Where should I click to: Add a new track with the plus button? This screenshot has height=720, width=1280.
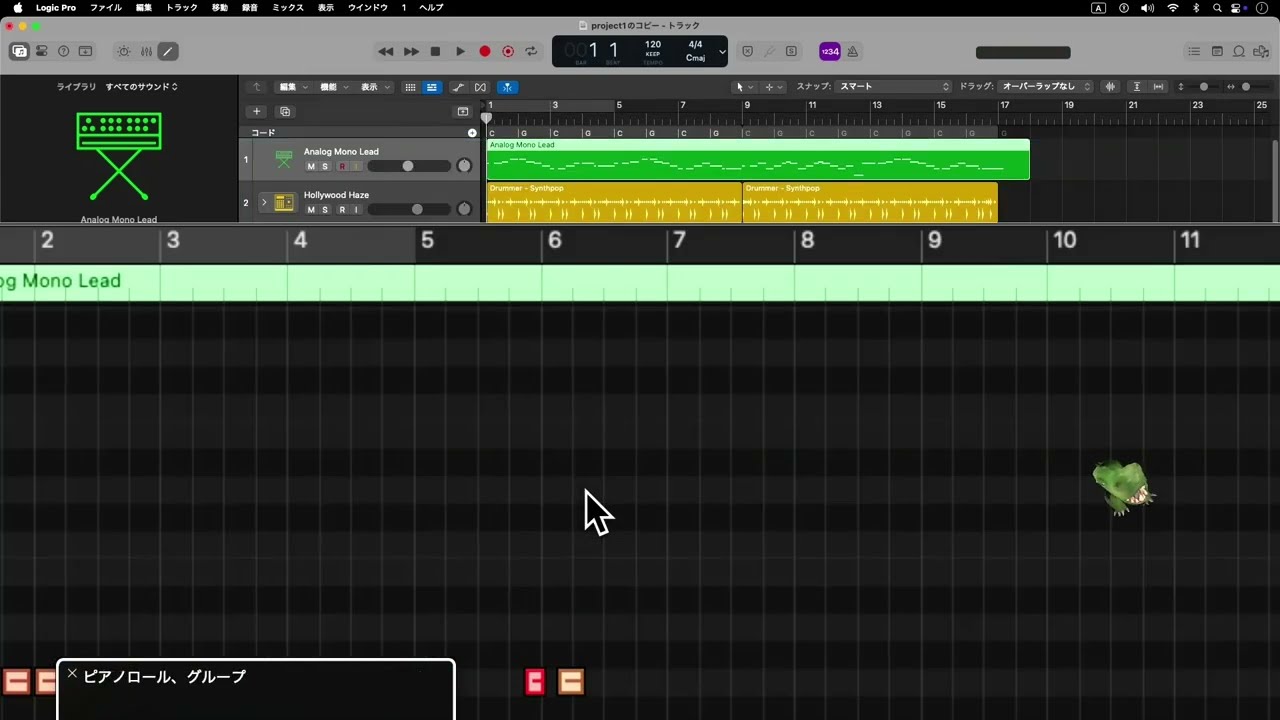tap(256, 112)
